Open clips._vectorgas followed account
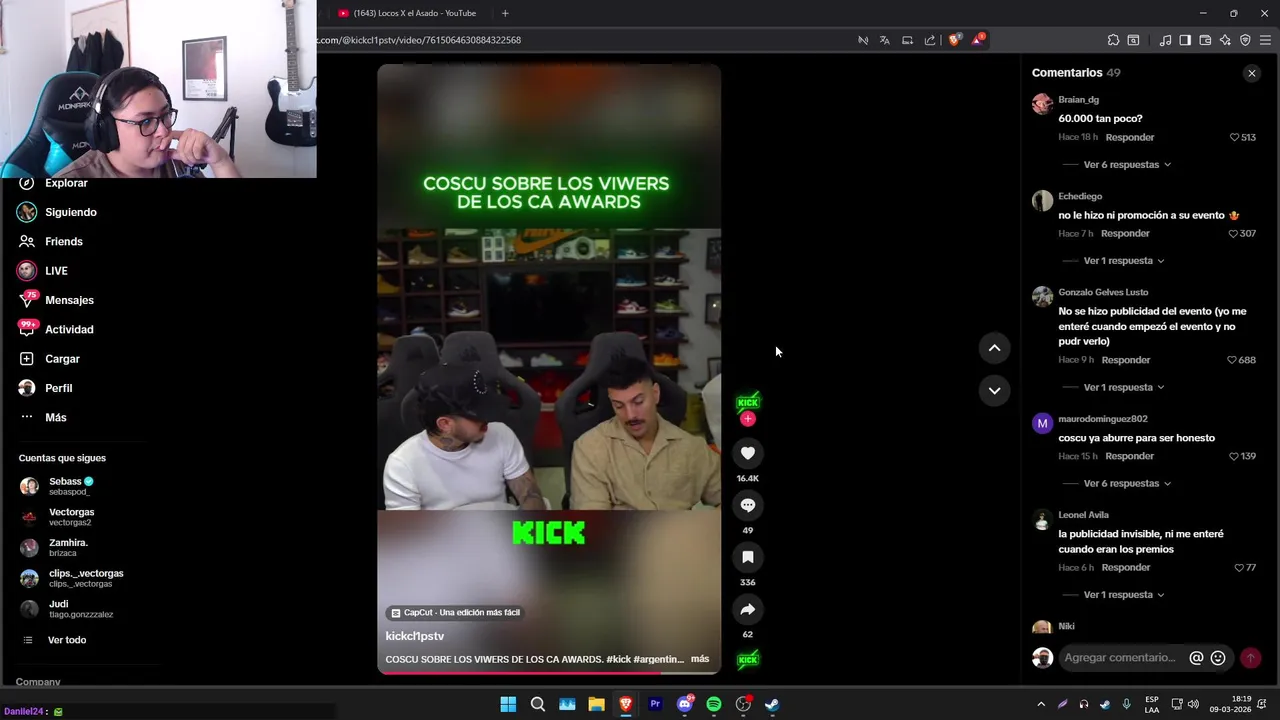This screenshot has height=720, width=1280. (x=86, y=578)
